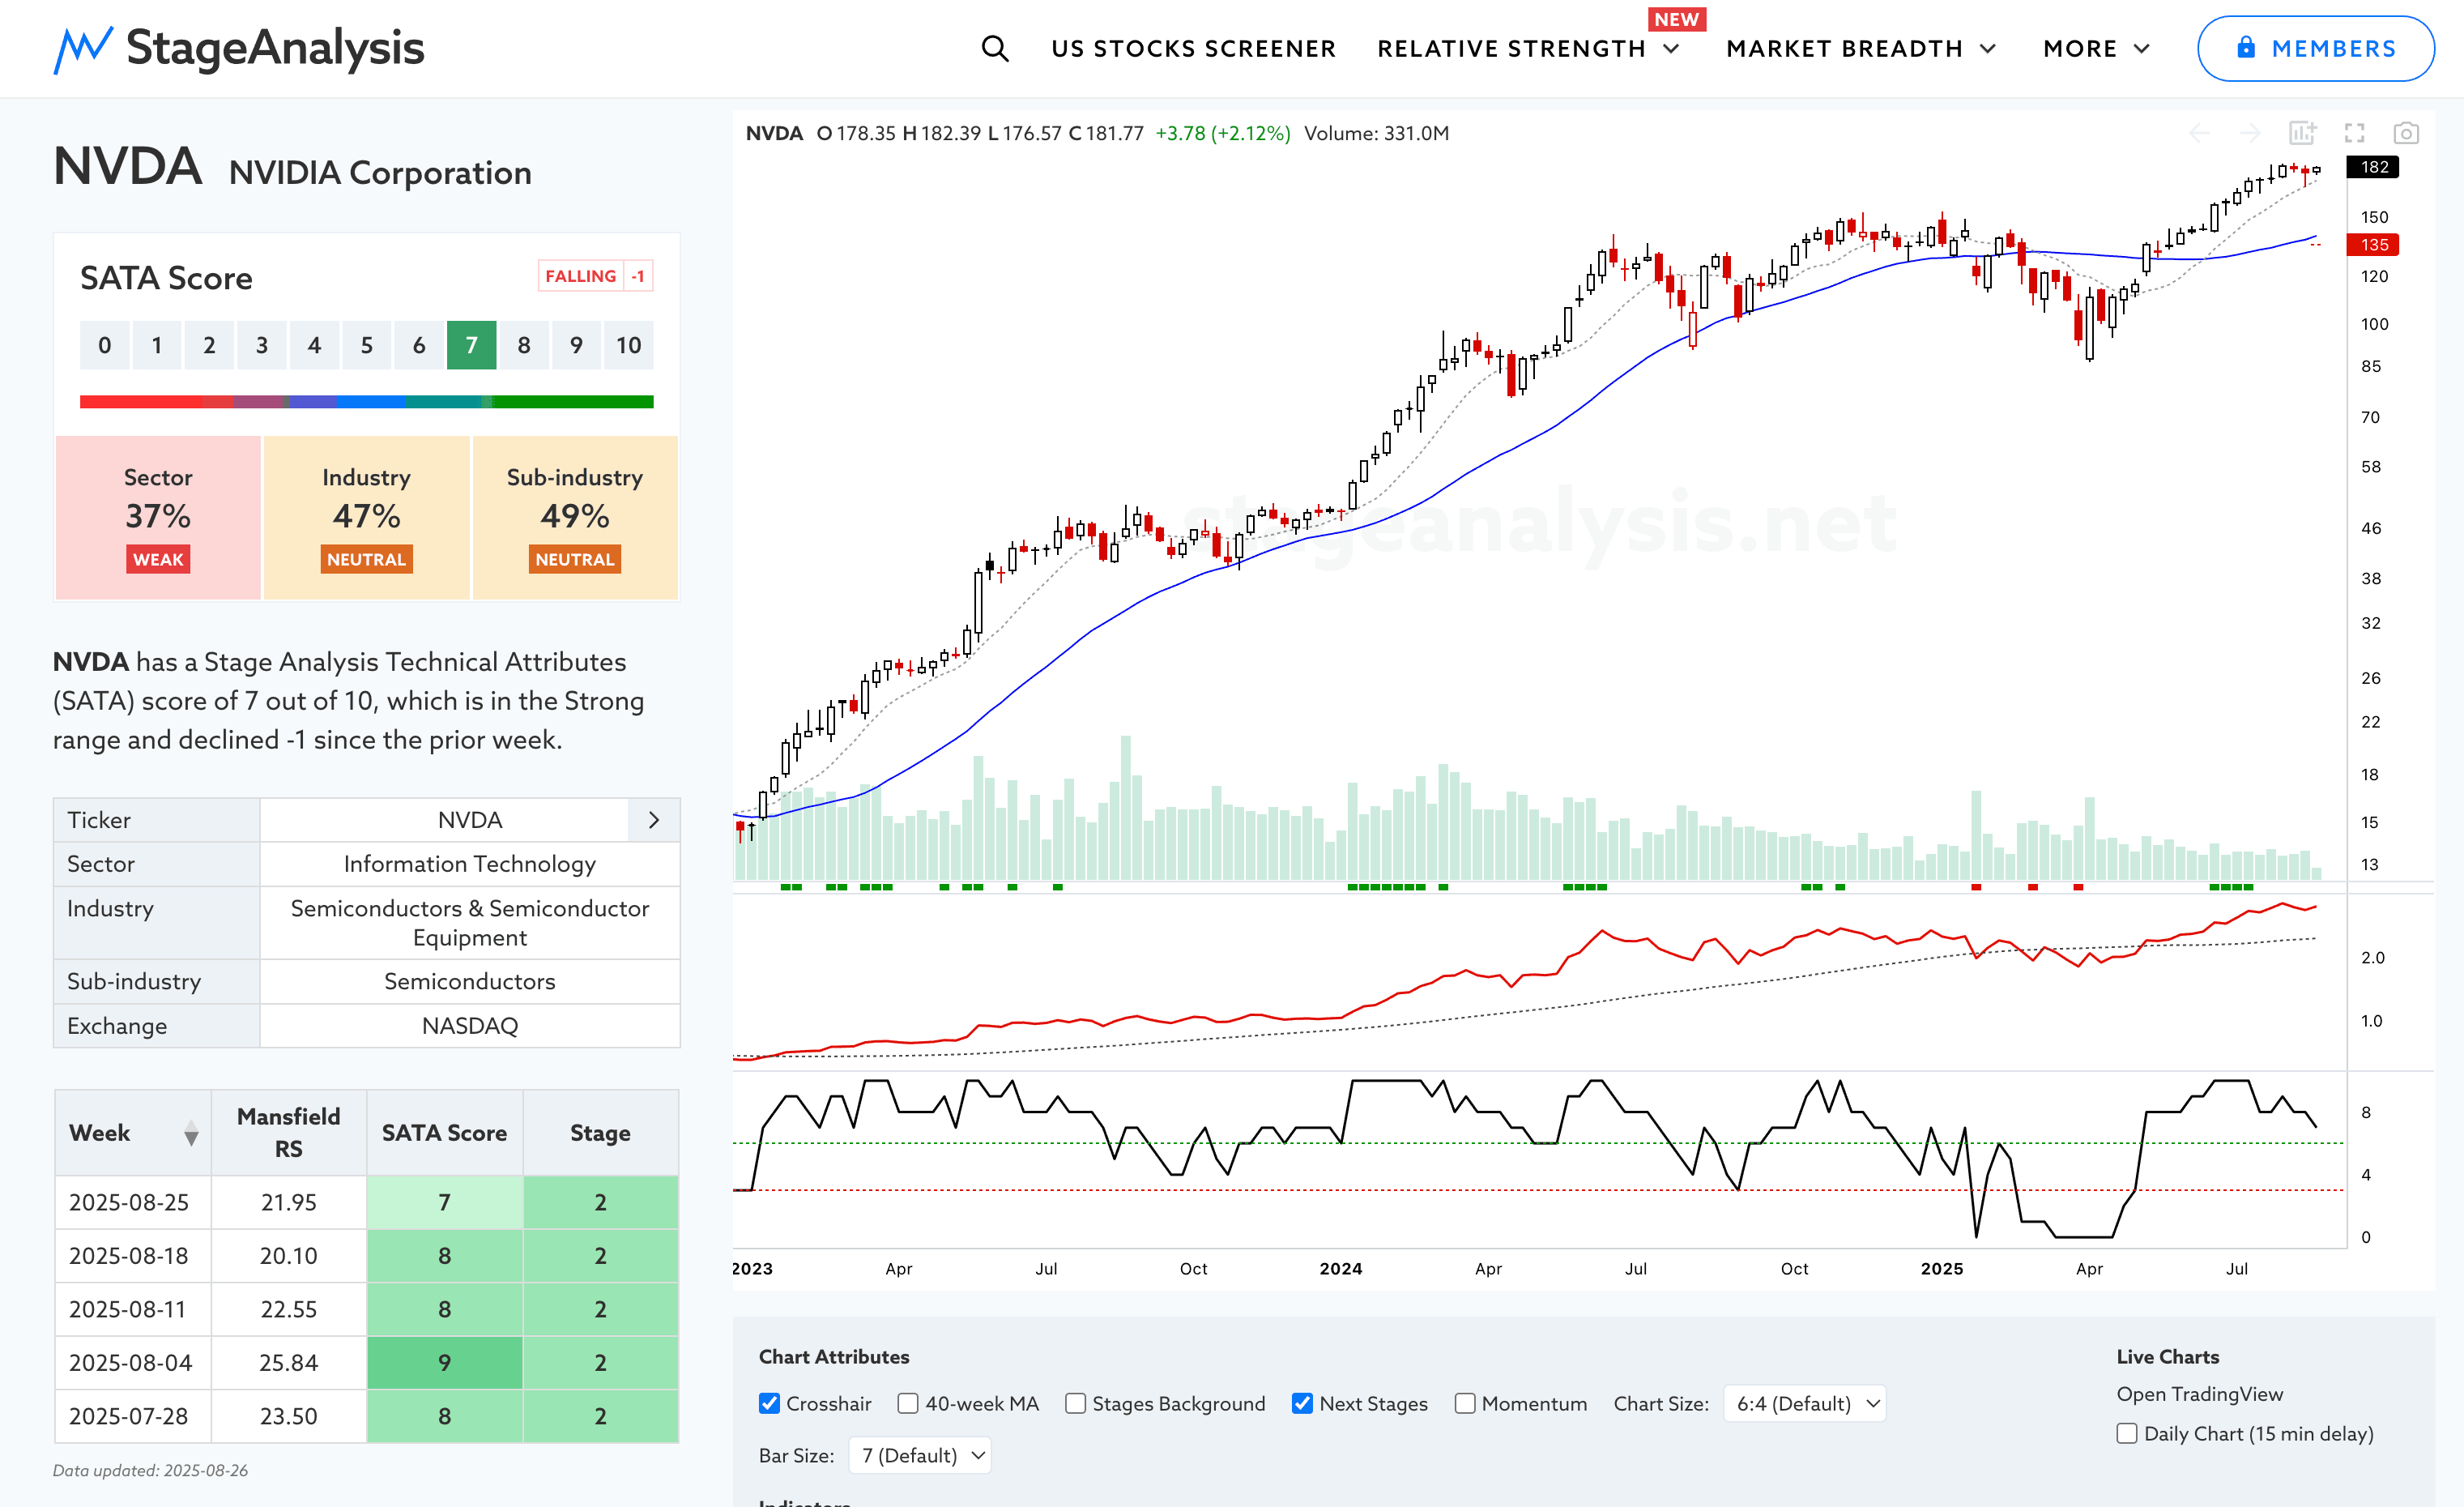Viewport: 2464px width, 1507px height.
Task: Click the Industry 47% Neutral card
Action: [366, 517]
